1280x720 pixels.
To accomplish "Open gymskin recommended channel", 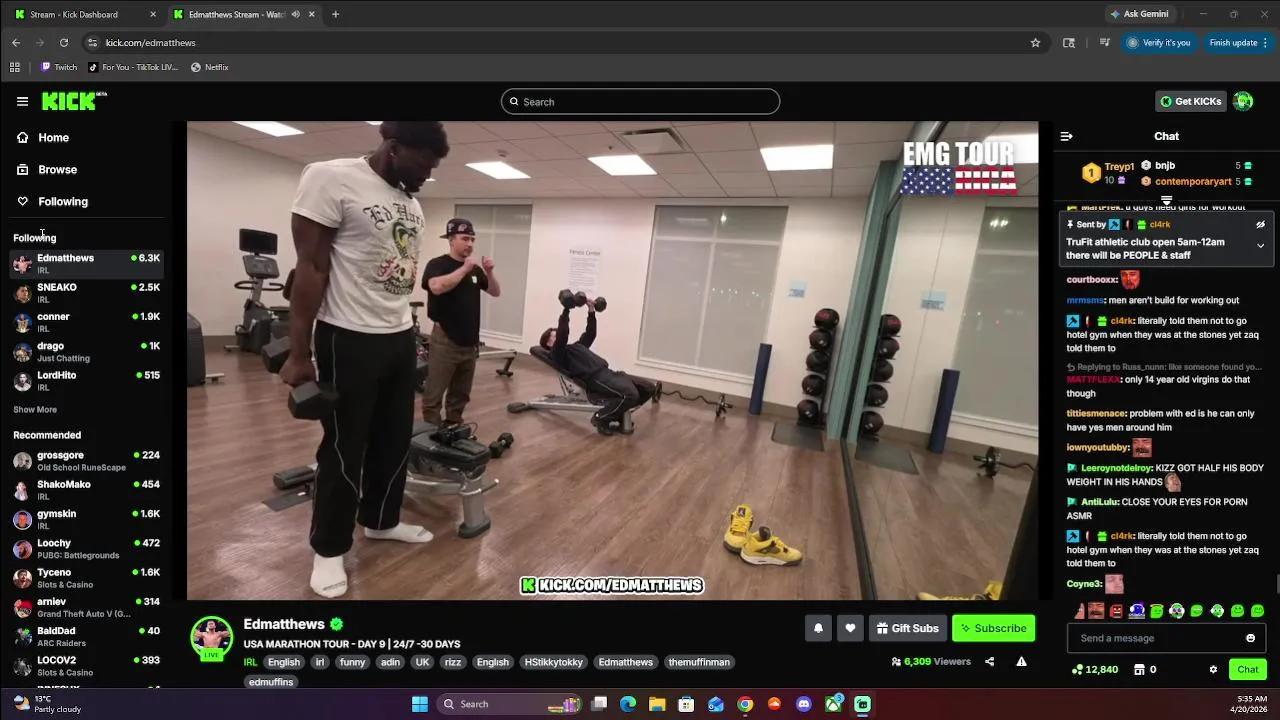I will coord(86,519).
